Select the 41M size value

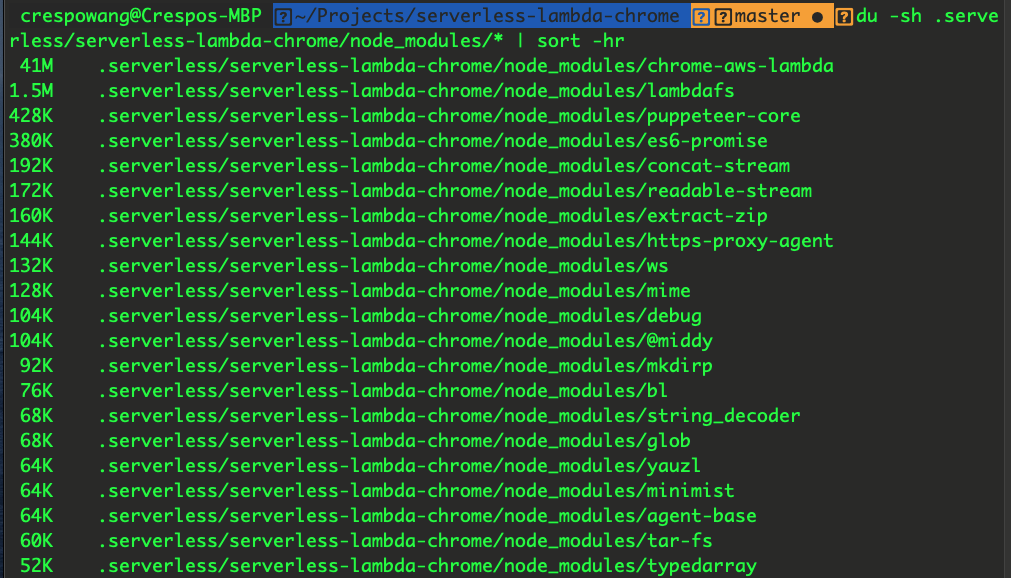[37, 66]
